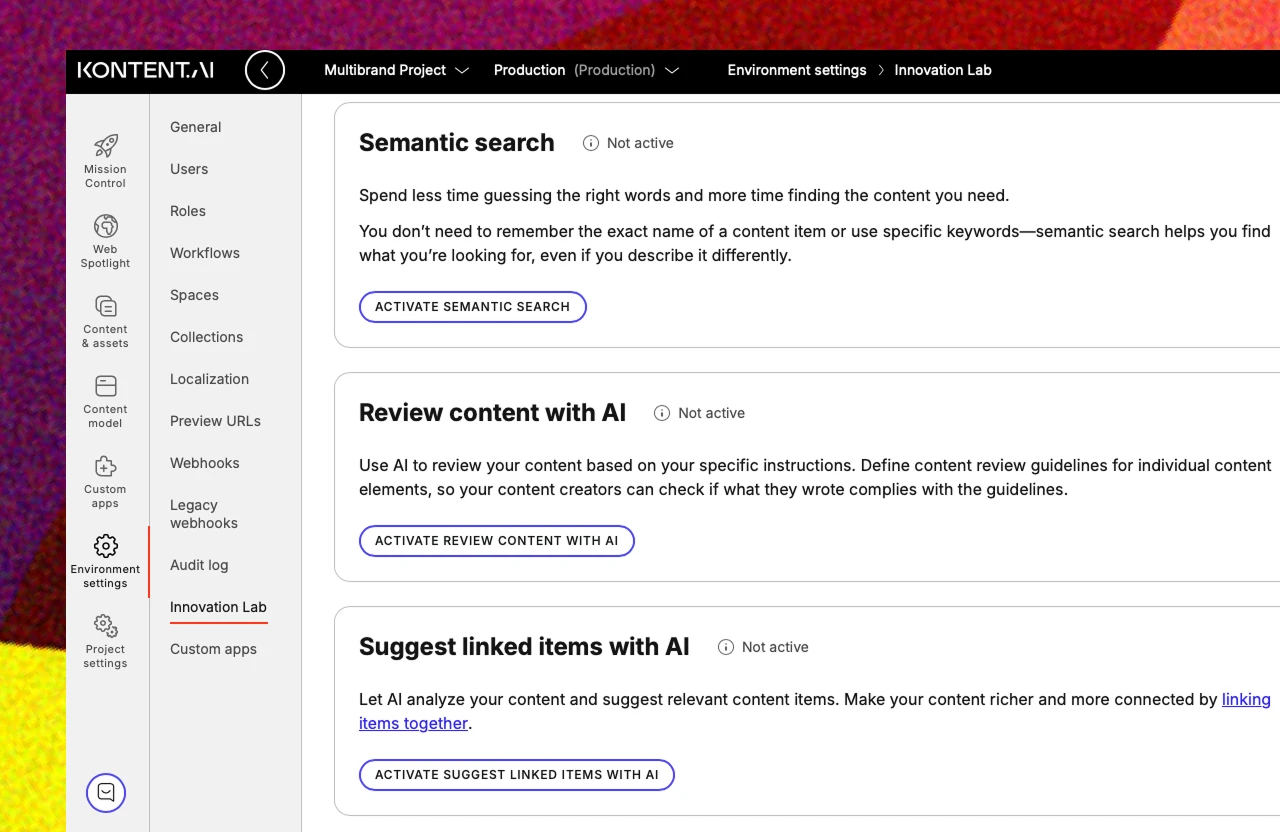Open Custom apps sidebar icon
Screen dimensions: 1280x832
click(105, 467)
